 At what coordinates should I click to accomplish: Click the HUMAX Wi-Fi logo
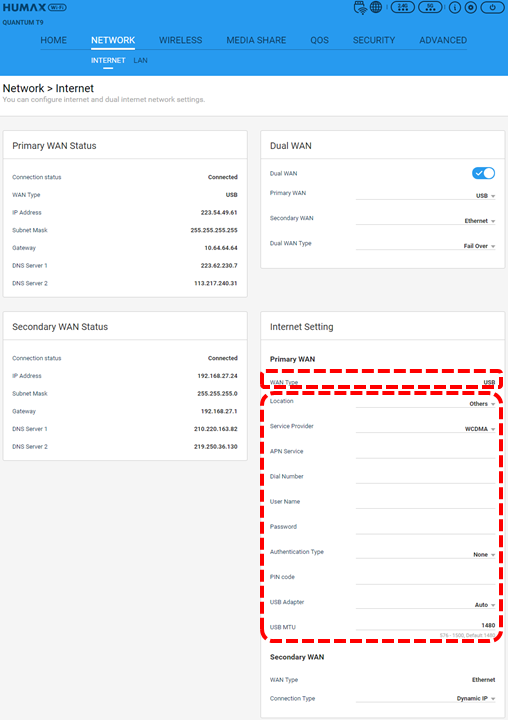pos(34,7)
